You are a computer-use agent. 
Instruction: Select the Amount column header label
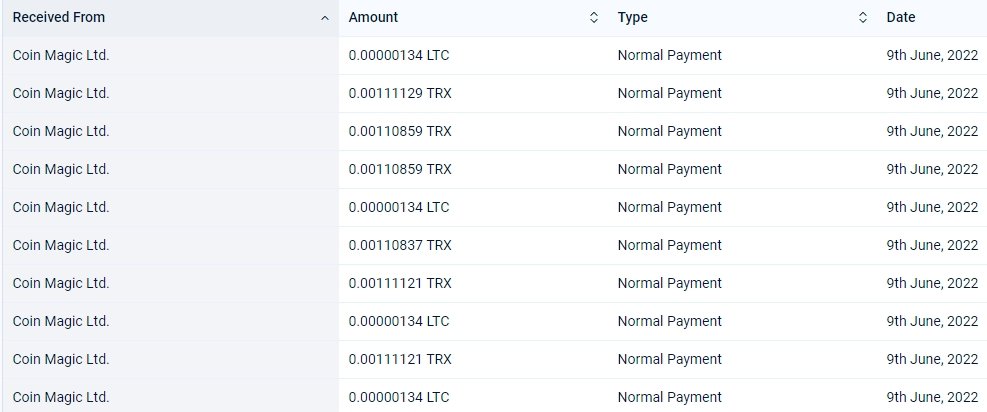click(x=373, y=18)
